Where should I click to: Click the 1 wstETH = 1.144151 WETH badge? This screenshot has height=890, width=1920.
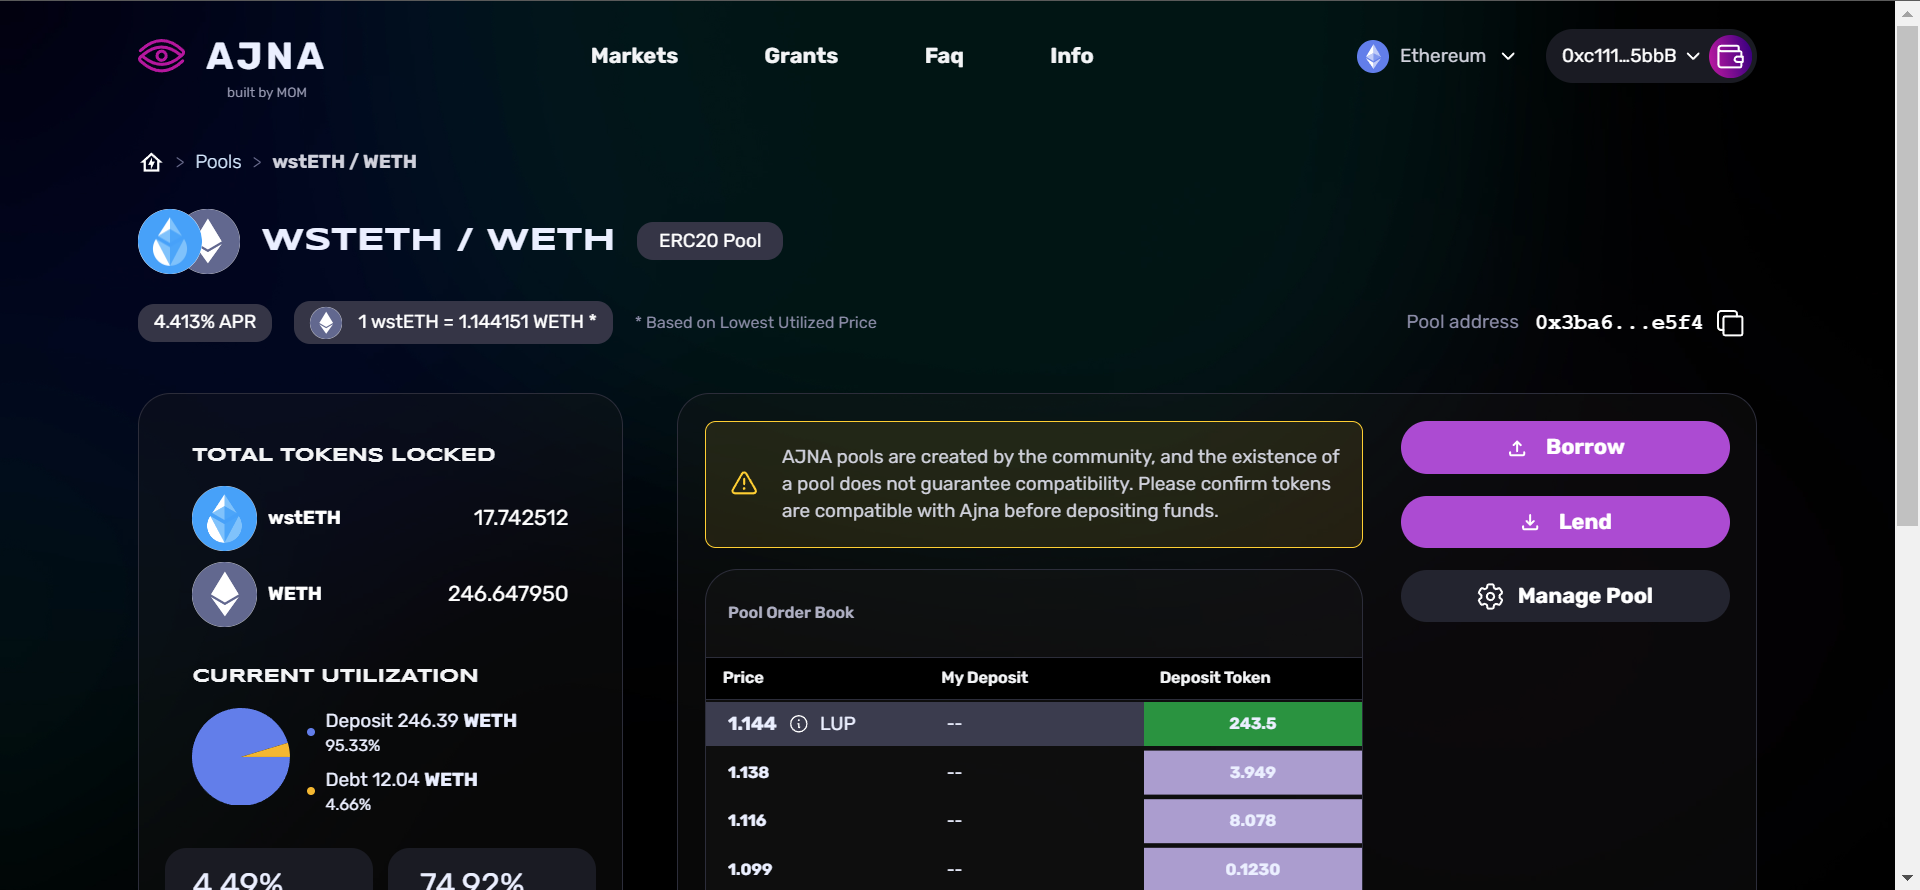pos(453,322)
